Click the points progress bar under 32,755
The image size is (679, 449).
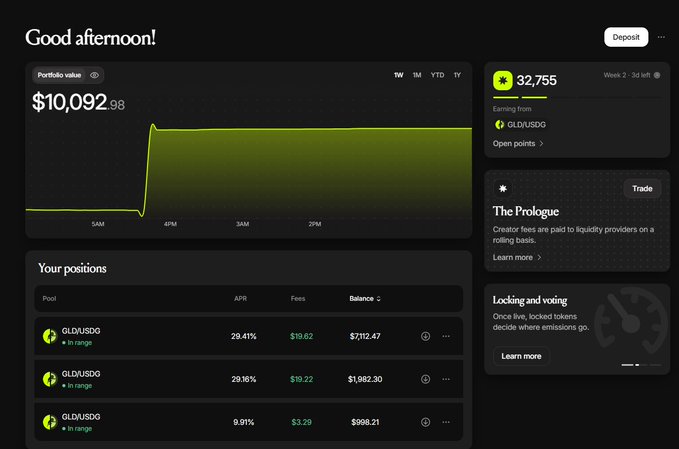(577, 97)
